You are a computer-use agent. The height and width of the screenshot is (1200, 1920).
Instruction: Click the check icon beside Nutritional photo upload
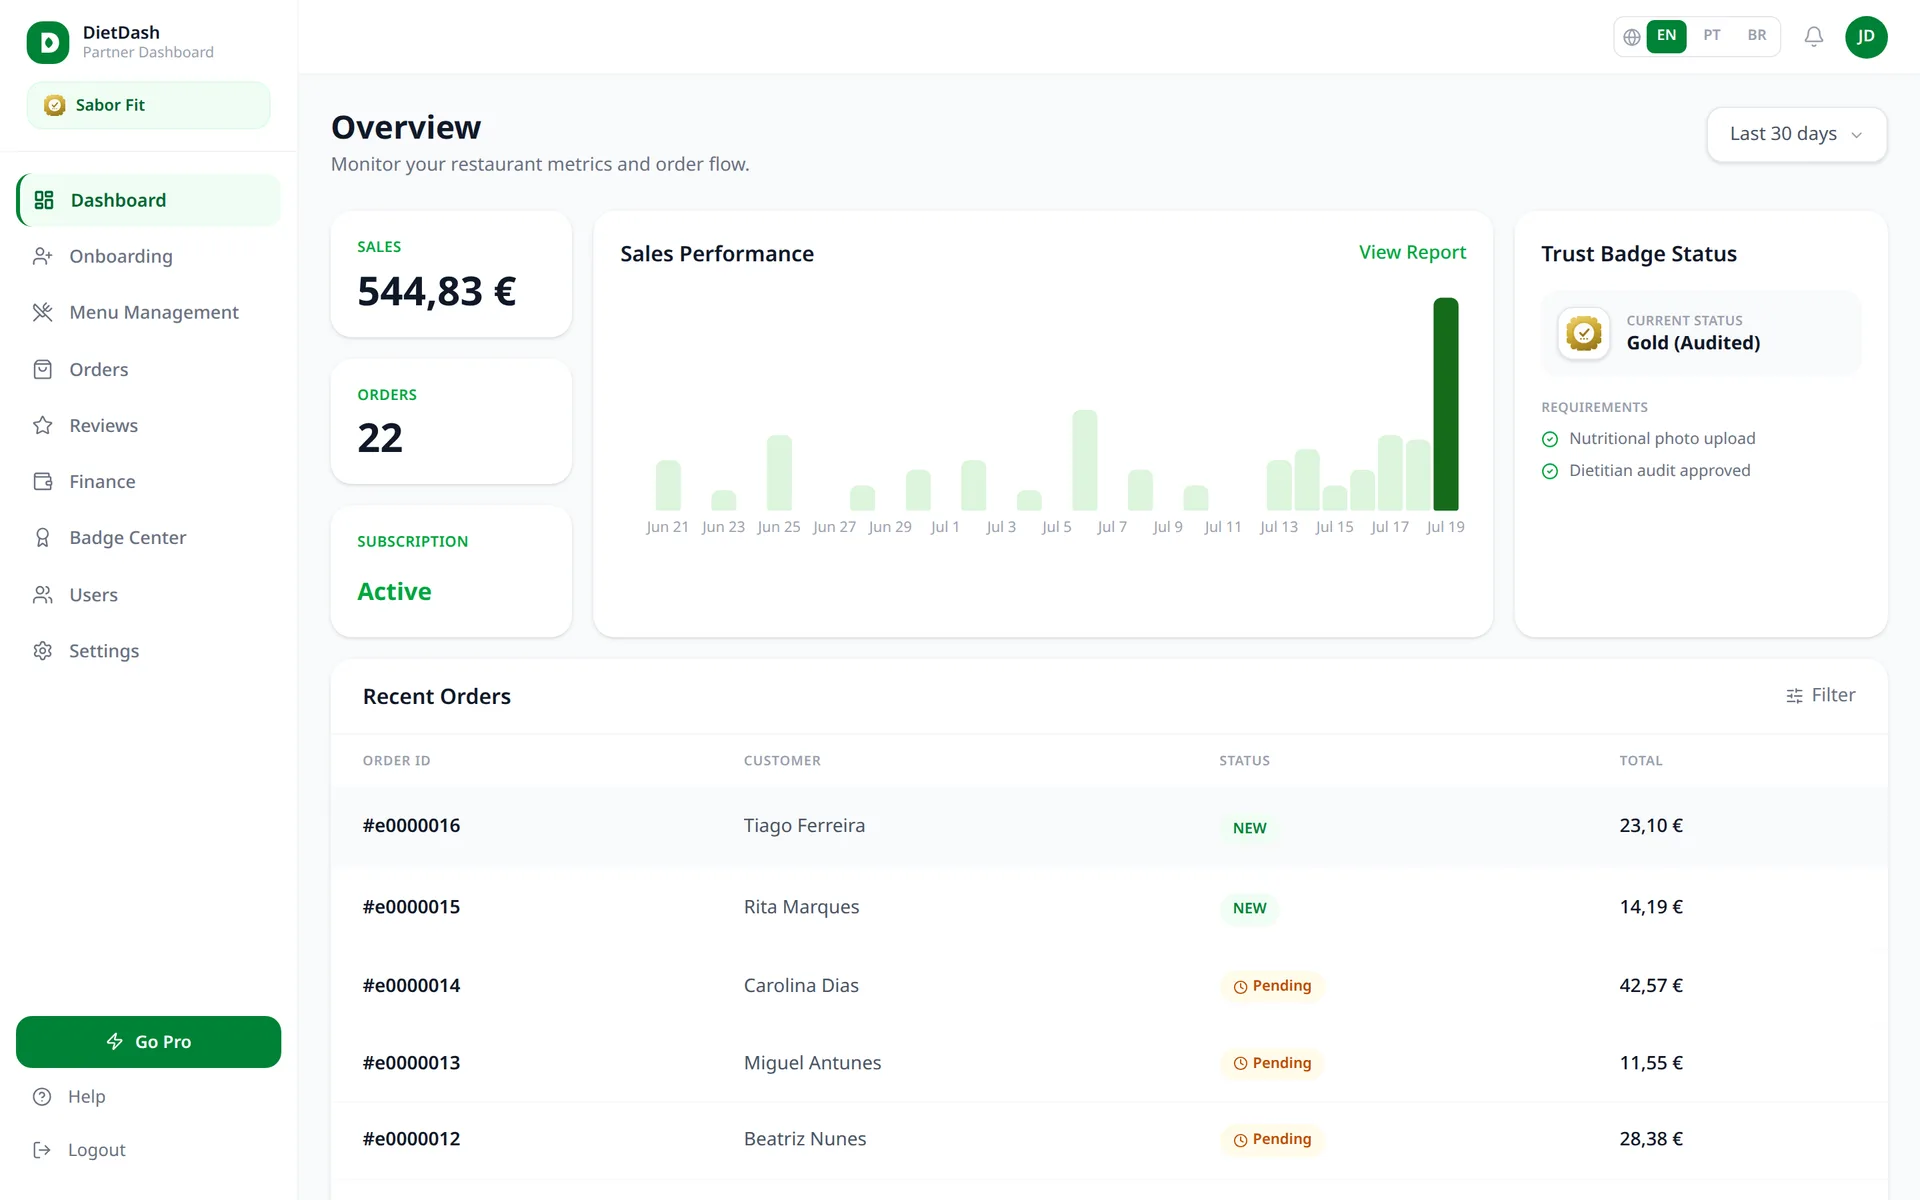(x=1550, y=439)
